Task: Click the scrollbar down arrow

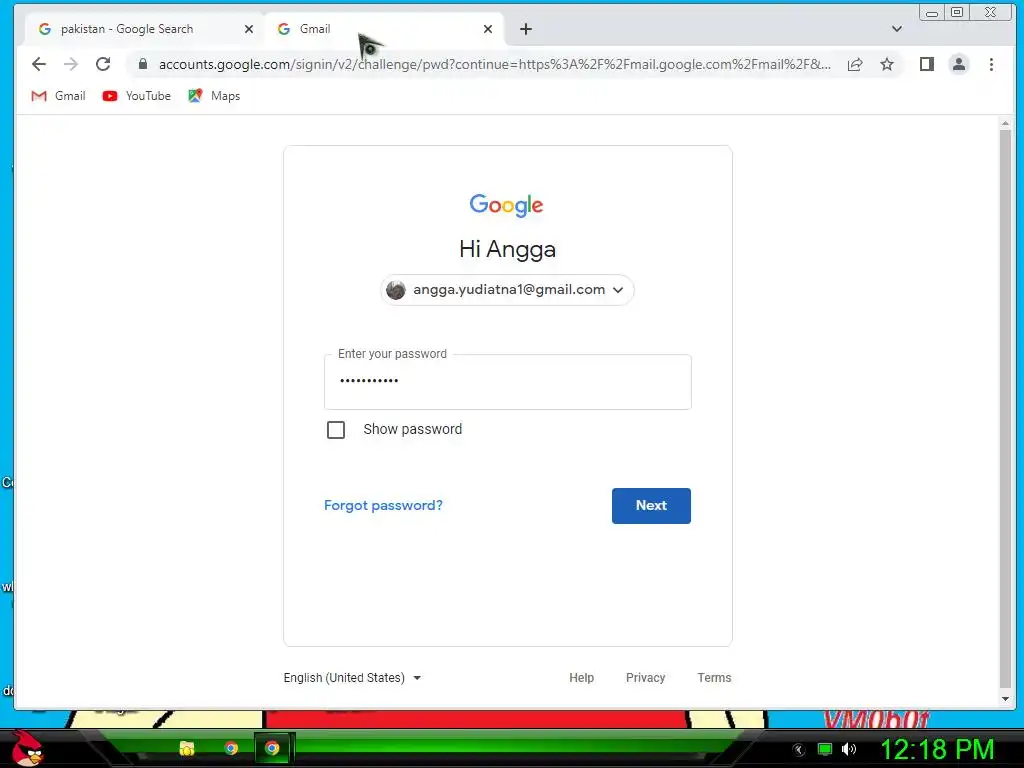Action: click(1005, 699)
